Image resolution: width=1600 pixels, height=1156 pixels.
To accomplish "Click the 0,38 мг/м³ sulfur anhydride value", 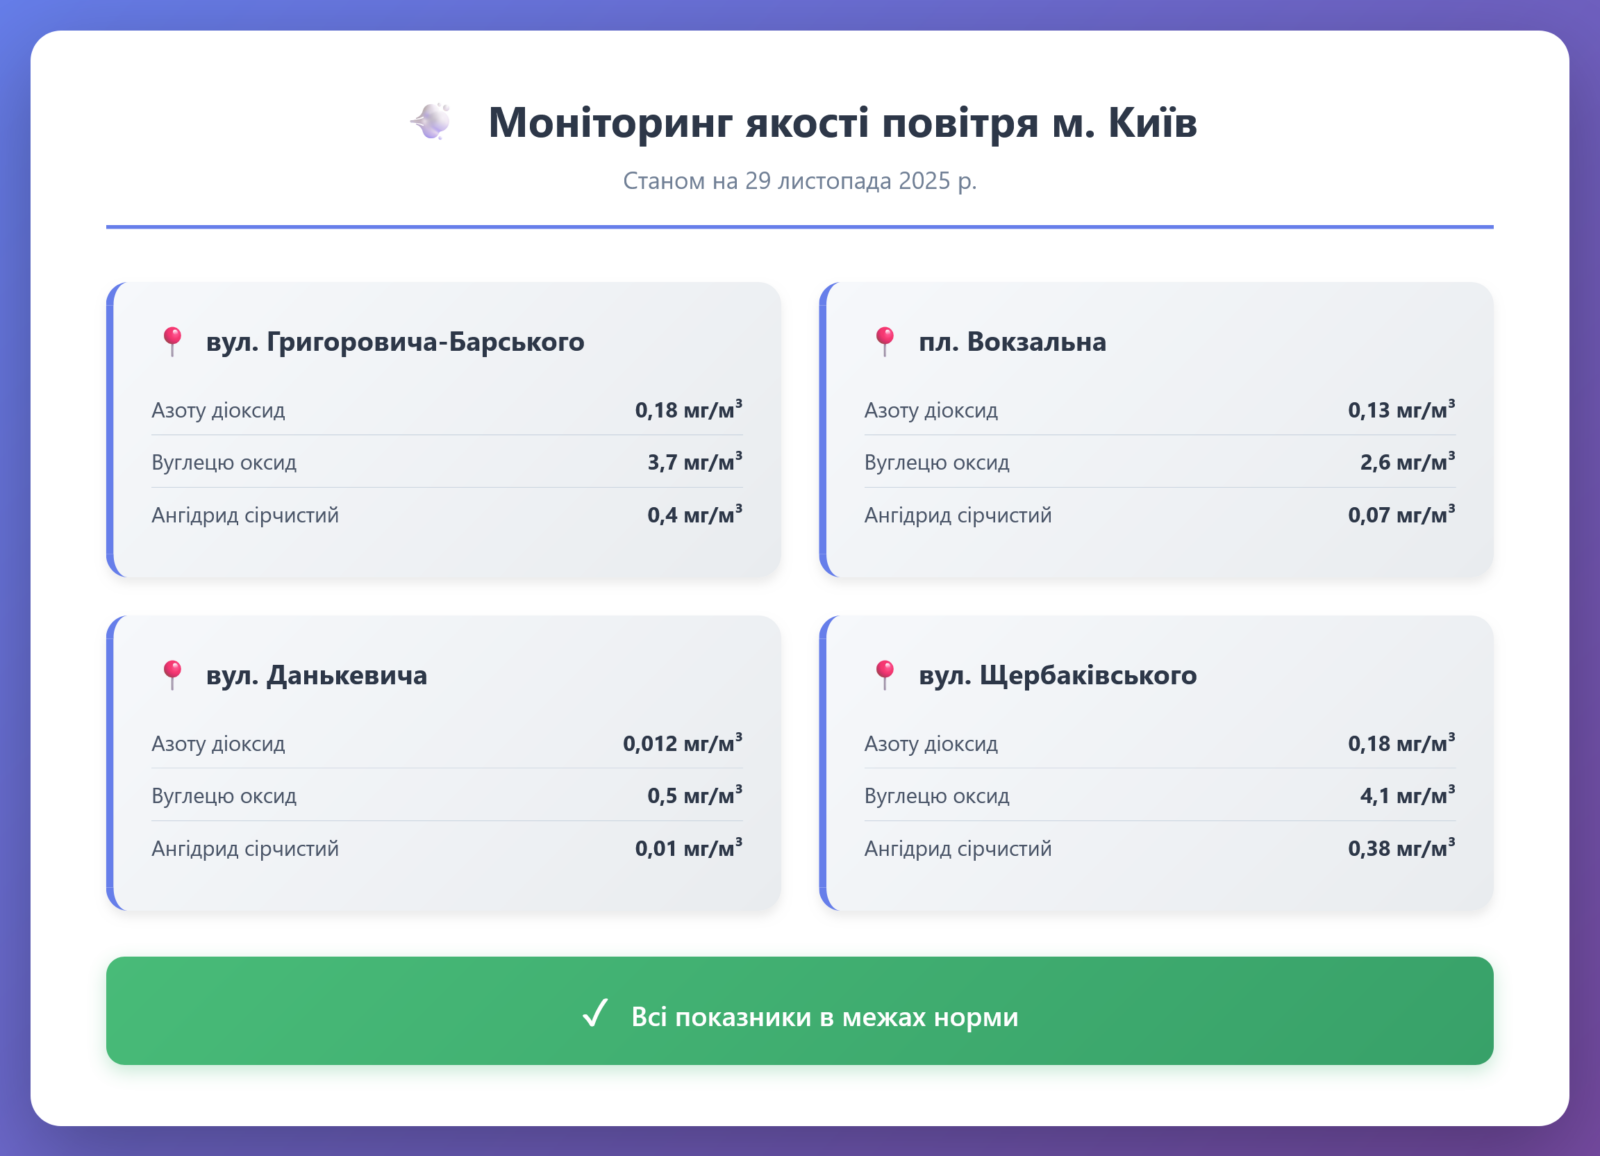I will point(1400,849).
